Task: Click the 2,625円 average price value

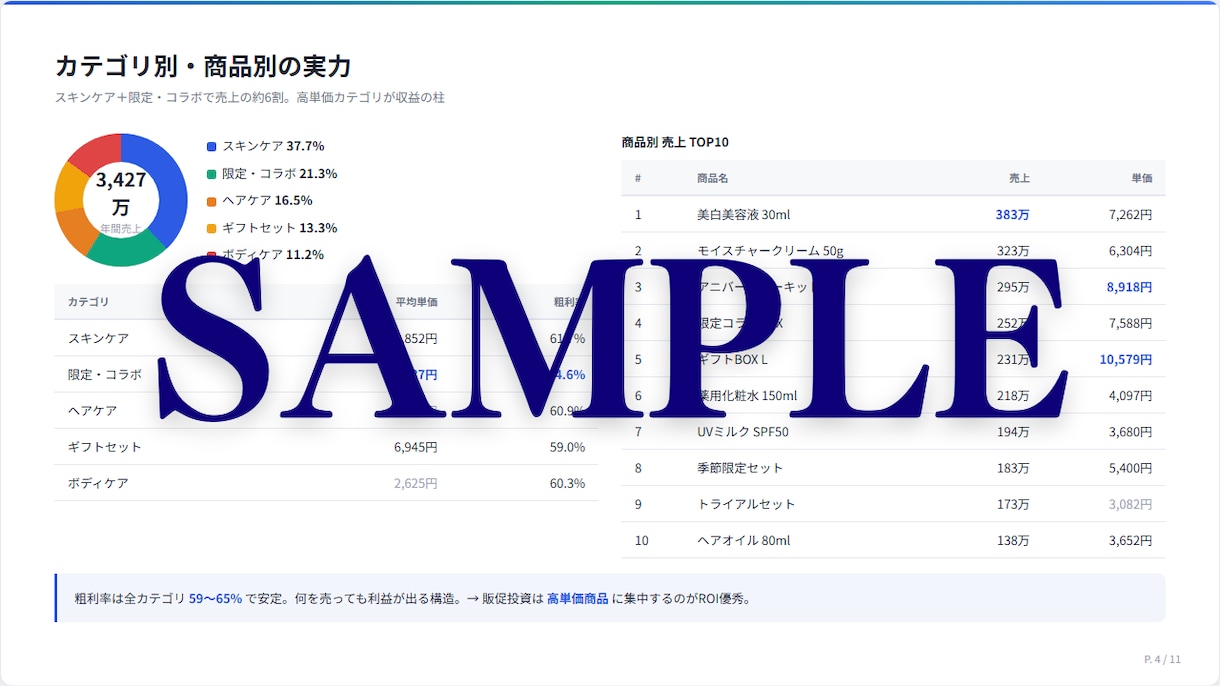Action: [x=416, y=483]
